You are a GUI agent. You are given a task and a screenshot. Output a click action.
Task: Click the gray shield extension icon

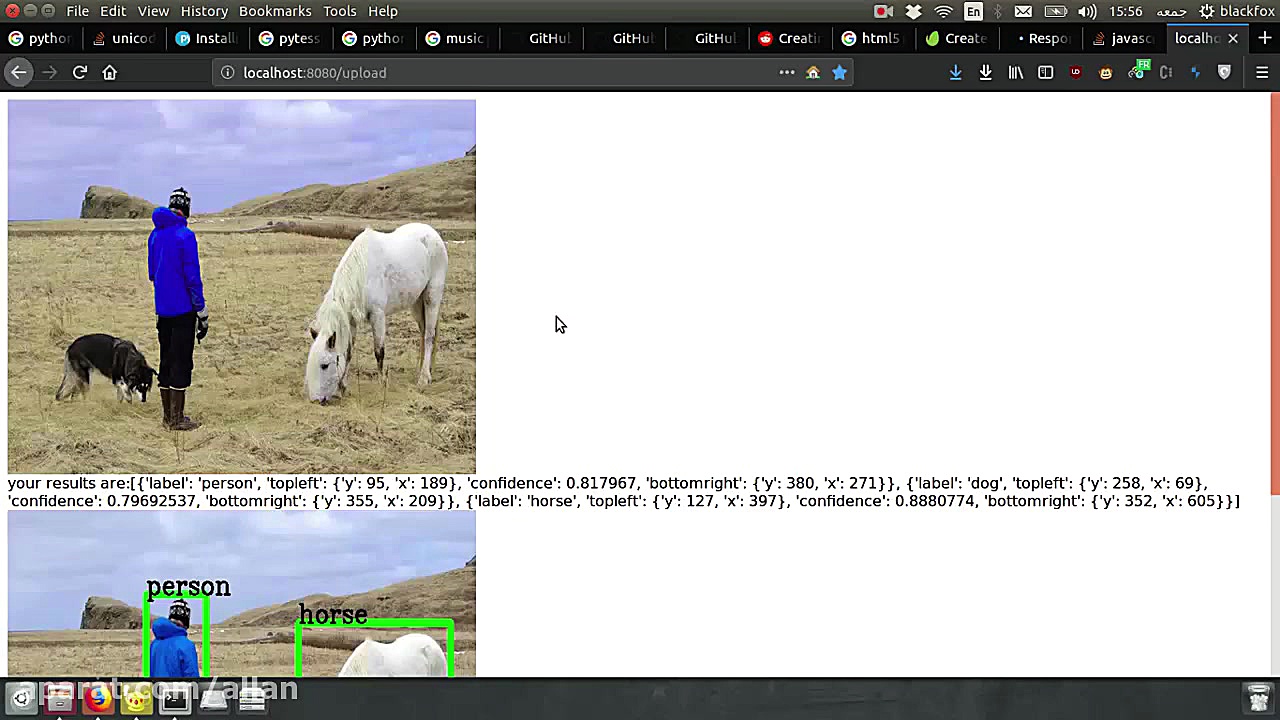point(1224,72)
